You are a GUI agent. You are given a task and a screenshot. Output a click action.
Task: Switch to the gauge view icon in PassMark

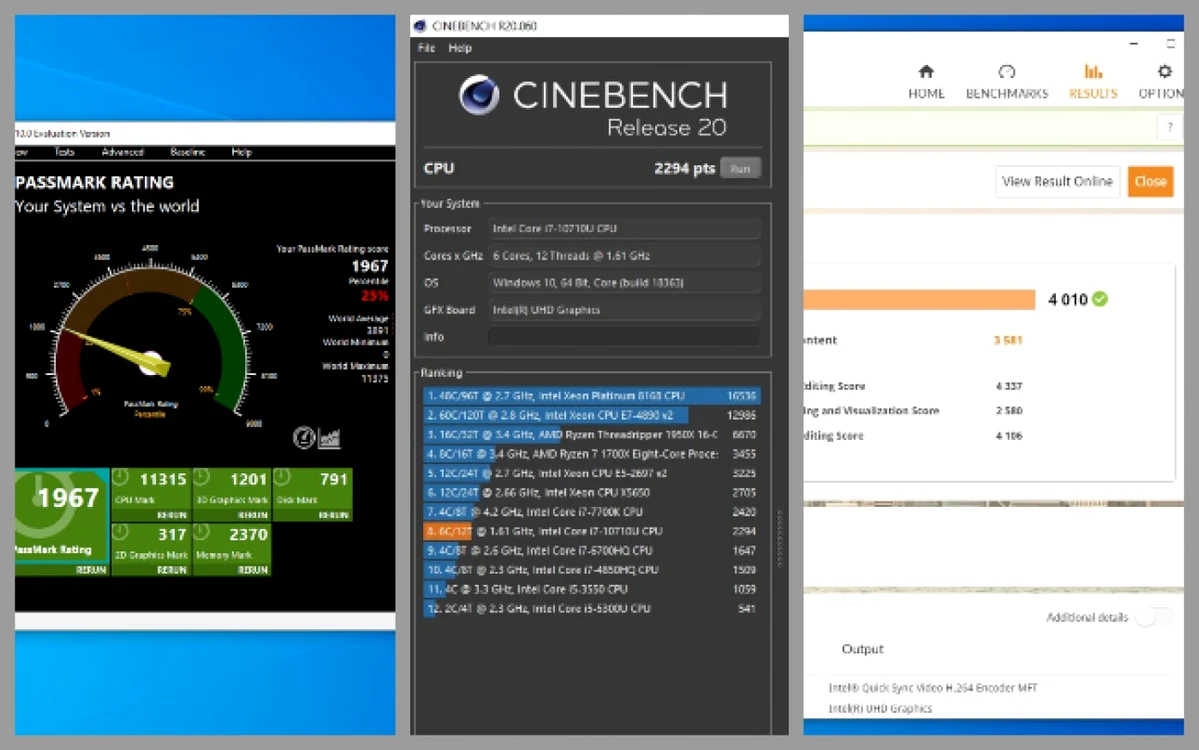click(x=304, y=437)
